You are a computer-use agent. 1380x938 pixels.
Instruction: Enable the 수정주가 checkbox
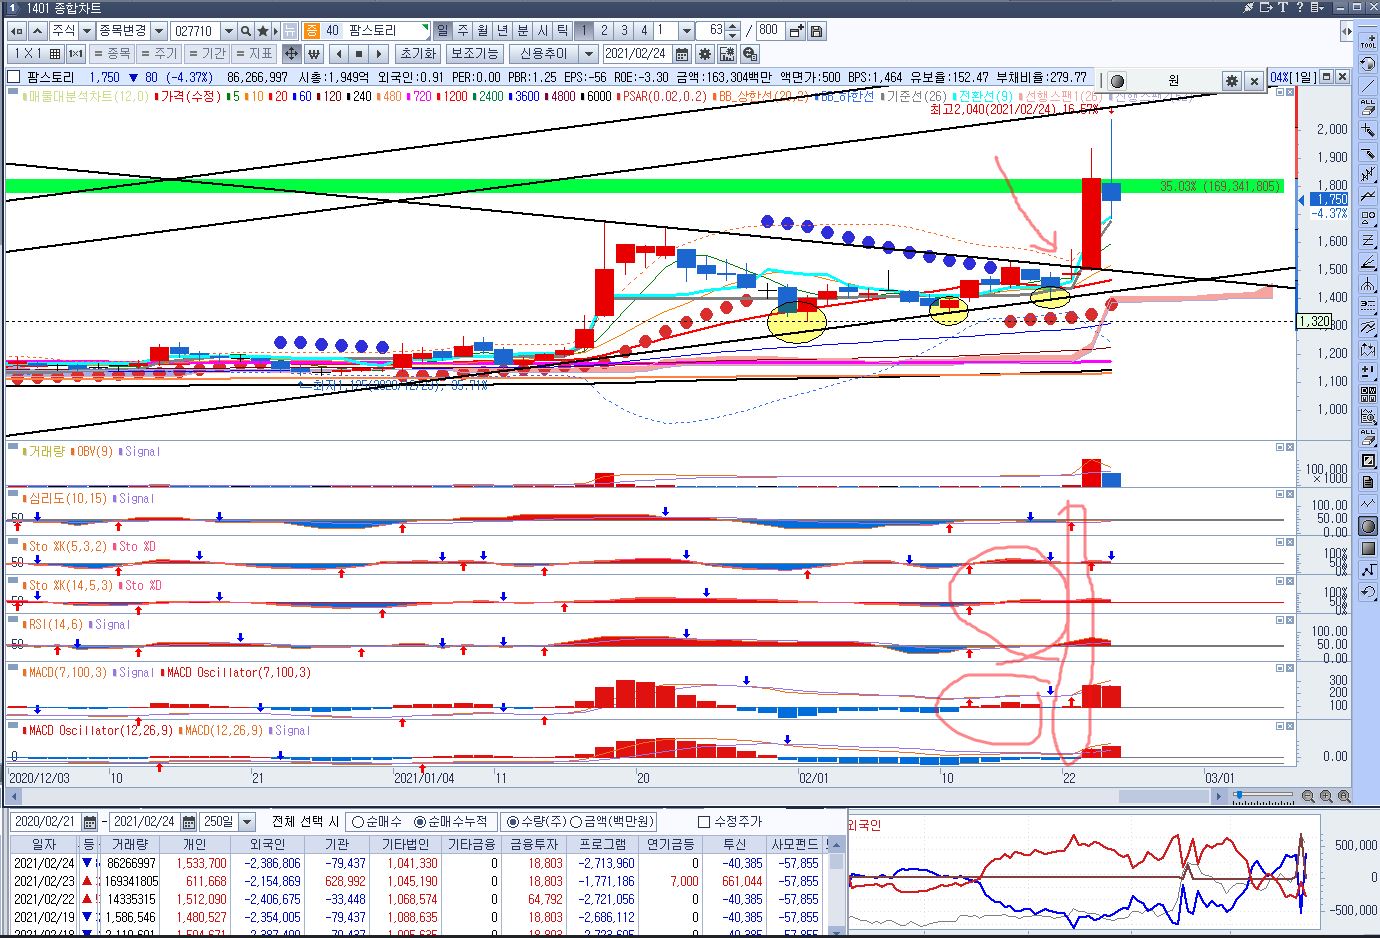(x=704, y=822)
